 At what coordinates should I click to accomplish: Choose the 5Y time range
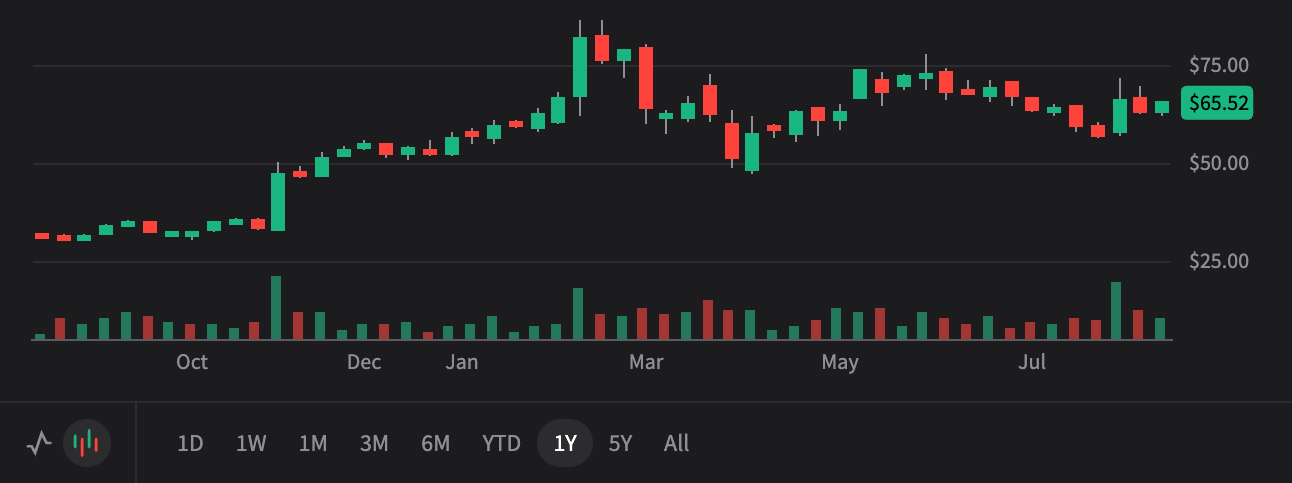[x=620, y=443]
